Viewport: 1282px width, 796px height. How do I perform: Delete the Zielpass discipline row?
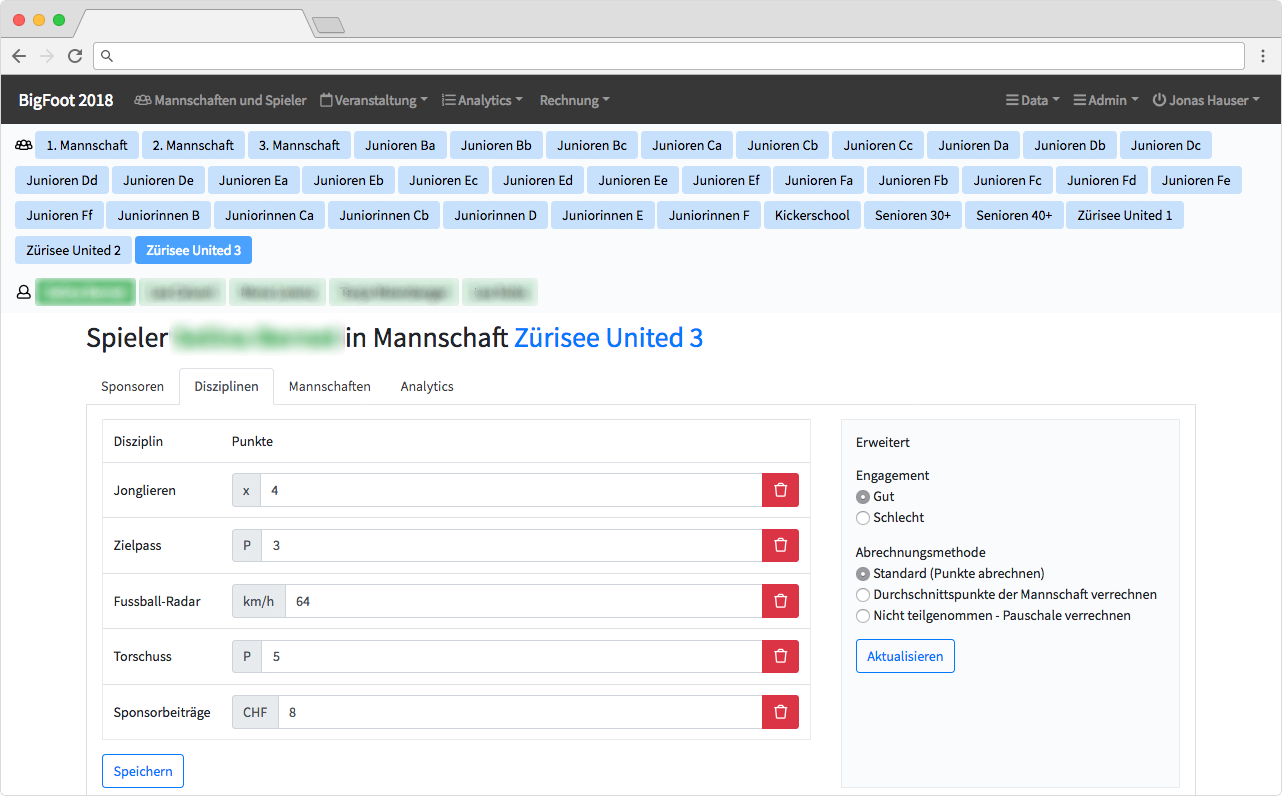(780, 545)
